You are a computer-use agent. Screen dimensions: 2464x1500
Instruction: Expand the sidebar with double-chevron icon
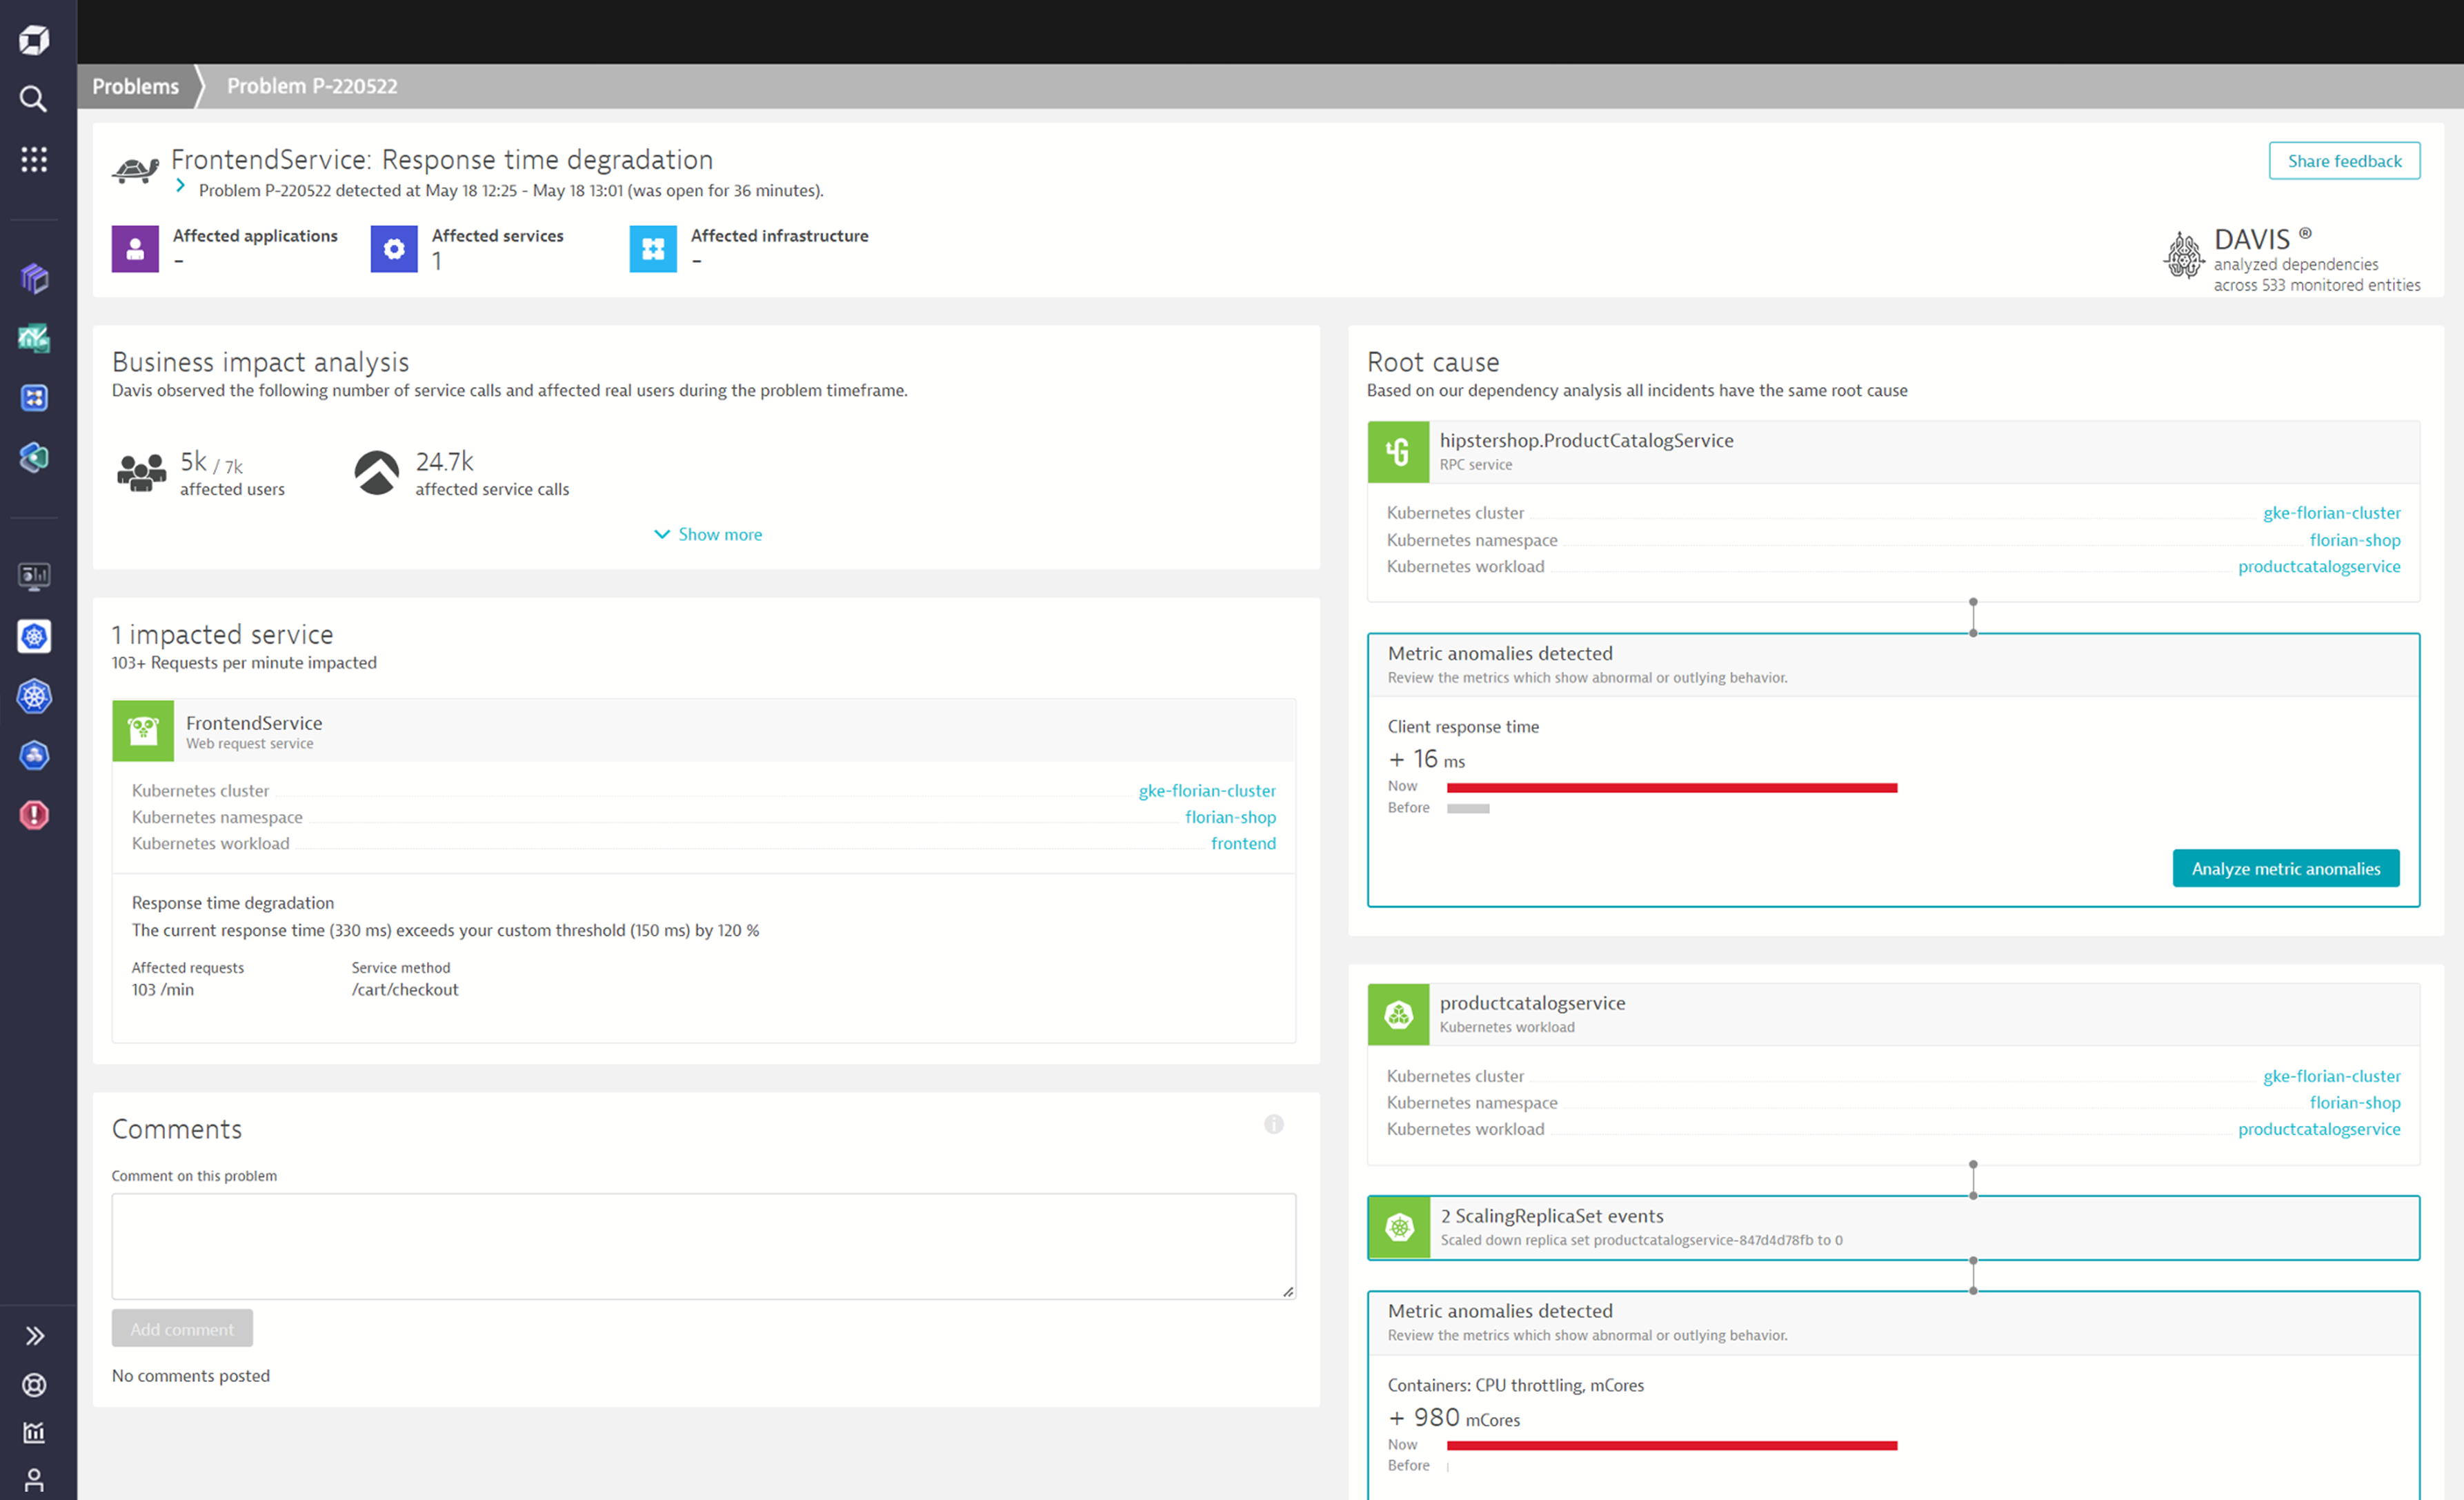tap(34, 1336)
